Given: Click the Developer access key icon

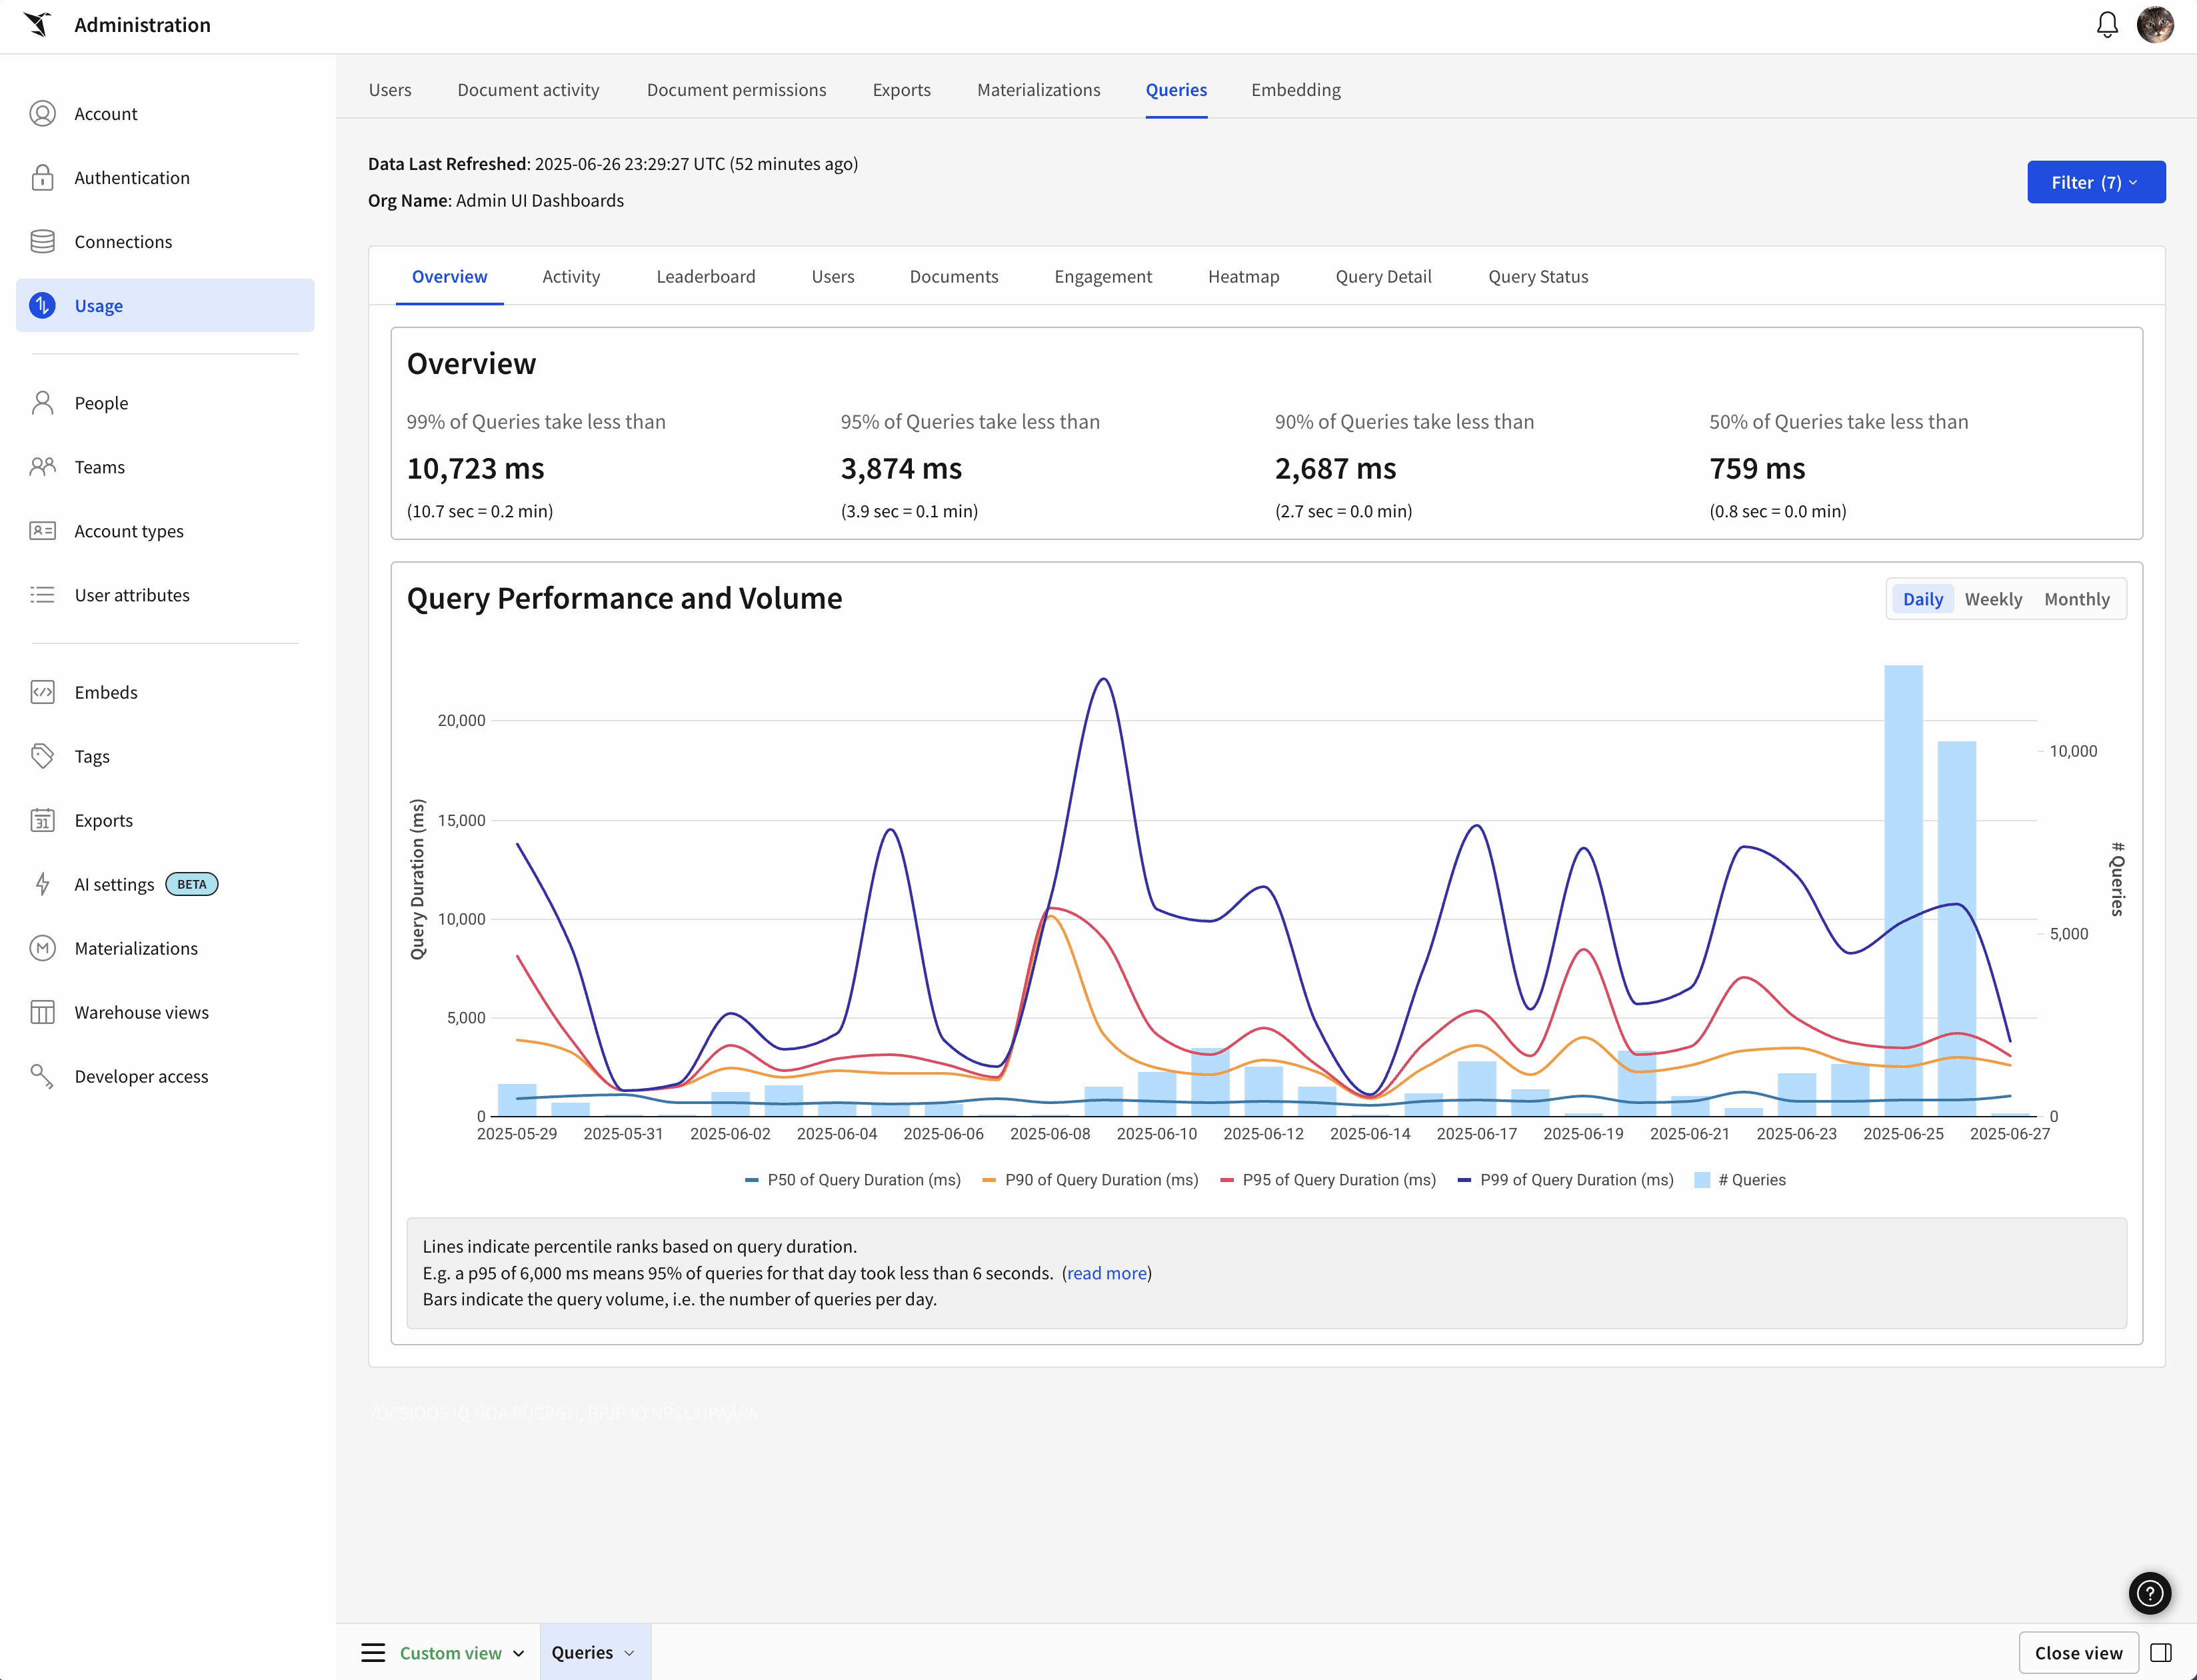Looking at the screenshot, I should pyautogui.click(x=42, y=1076).
